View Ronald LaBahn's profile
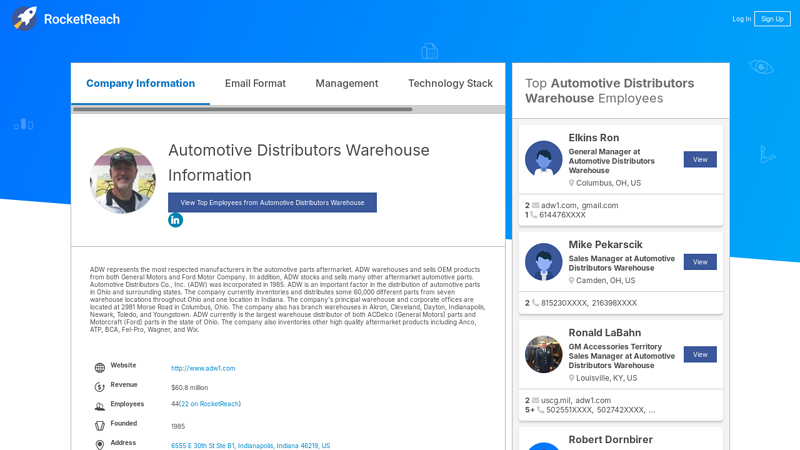The width and height of the screenshot is (800, 450). pos(700,354)
